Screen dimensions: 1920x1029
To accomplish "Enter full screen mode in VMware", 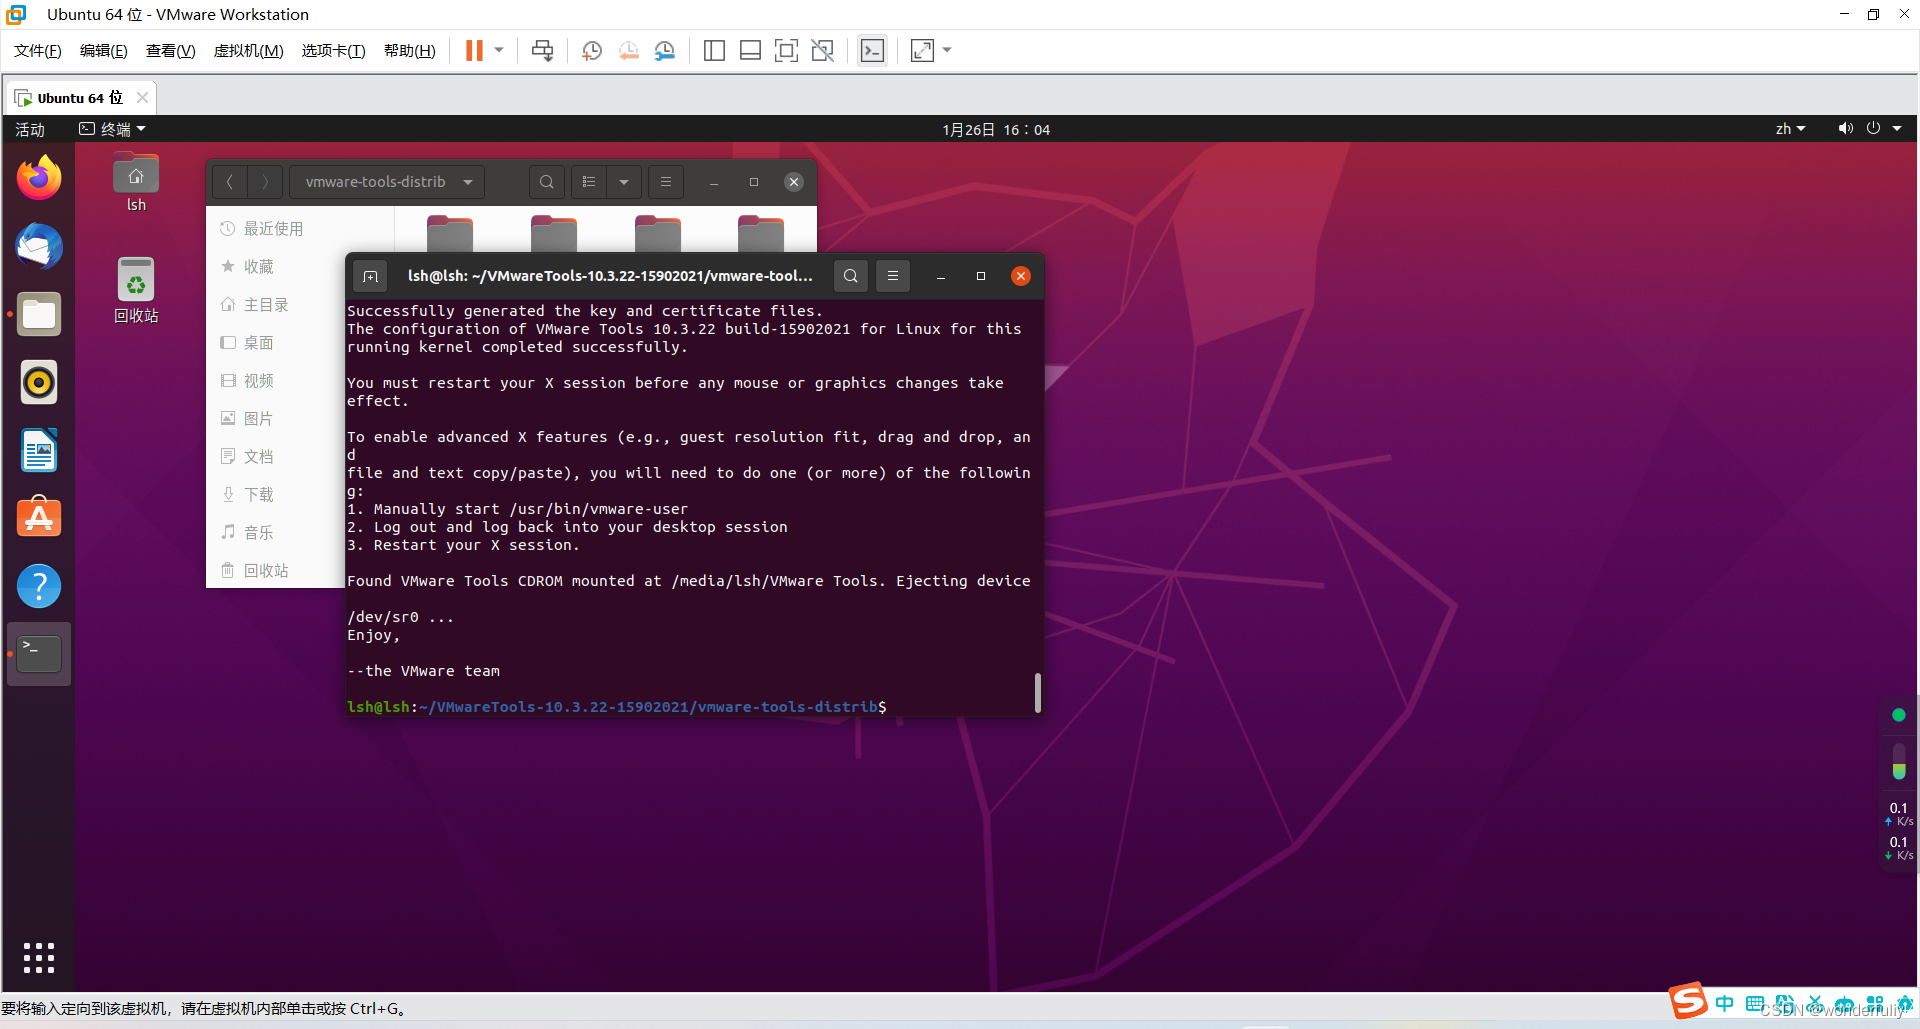I will click(x=787, y=50).
